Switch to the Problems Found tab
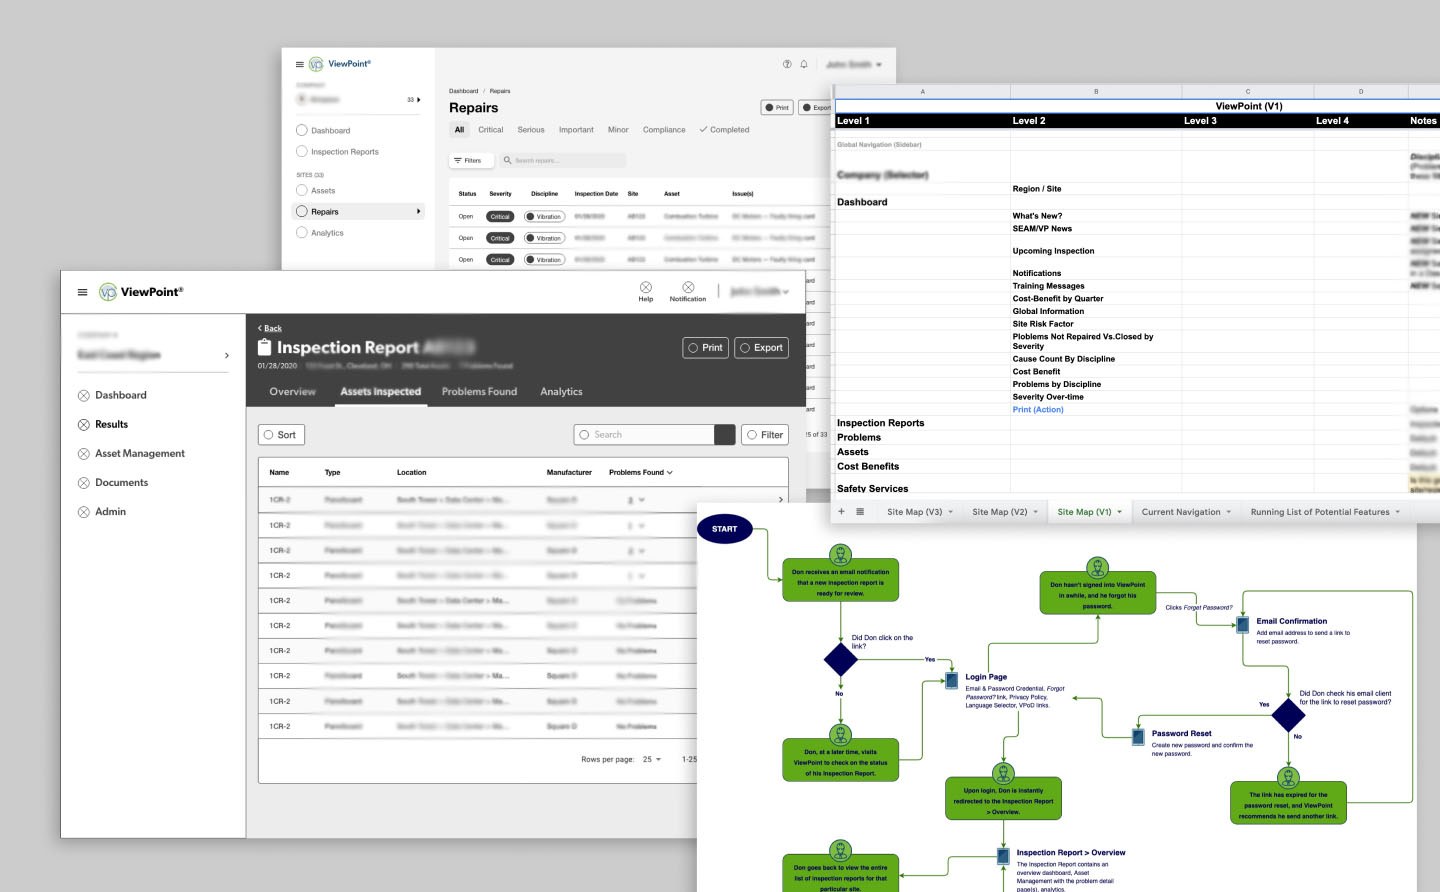The image size is (1440, 892). pos(479,392)
